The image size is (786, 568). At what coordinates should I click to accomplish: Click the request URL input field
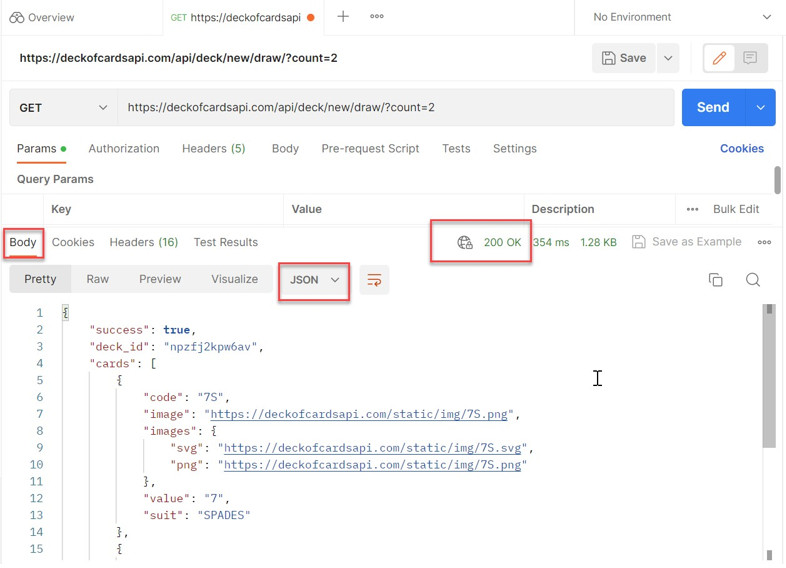tap(396, 108)
